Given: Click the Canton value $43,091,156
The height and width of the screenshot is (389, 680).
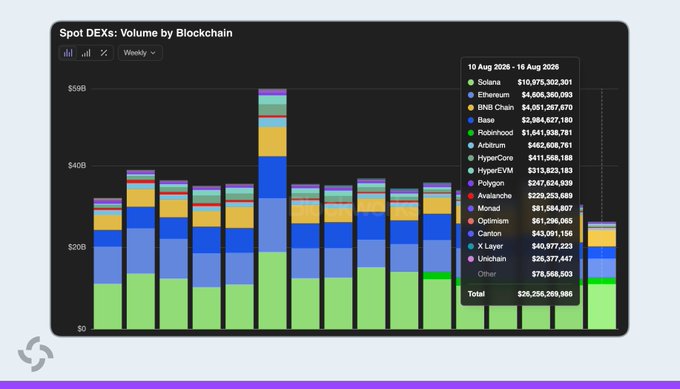Looking at the screenshot, I should tap(552, 233).
